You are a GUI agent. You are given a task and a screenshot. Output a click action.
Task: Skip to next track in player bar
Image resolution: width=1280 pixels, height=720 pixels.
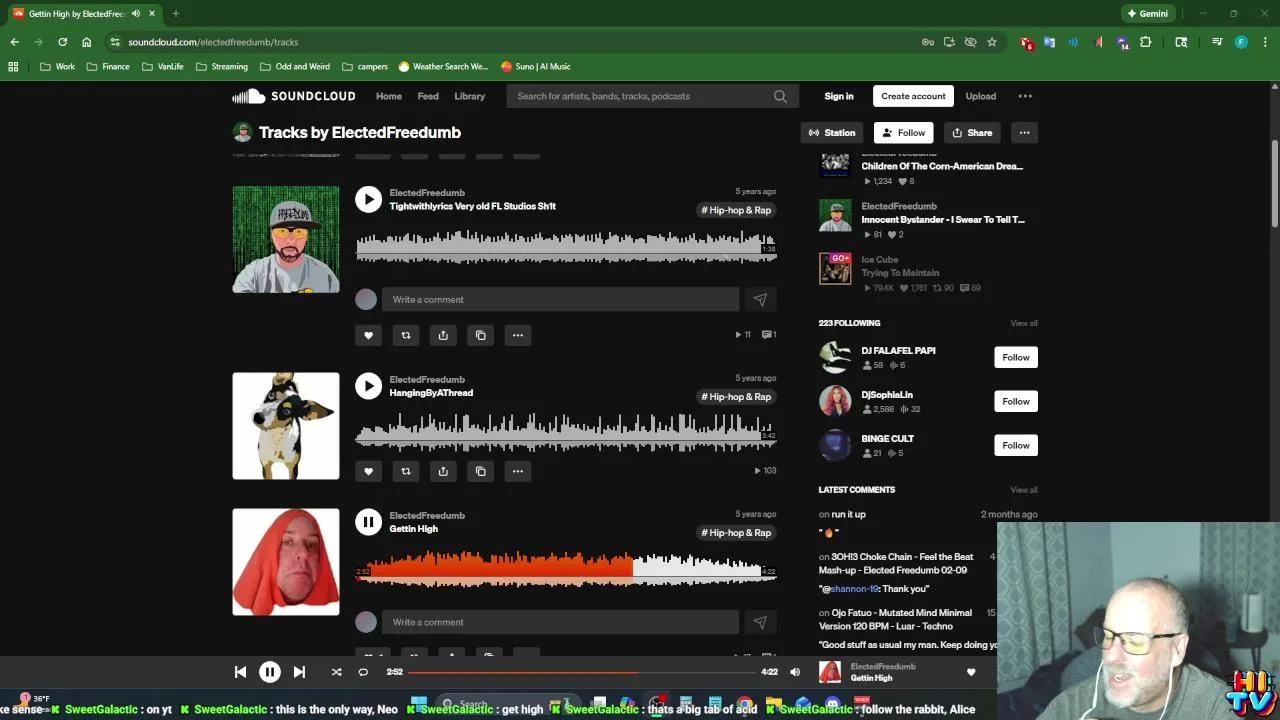[x=299, y=672]
